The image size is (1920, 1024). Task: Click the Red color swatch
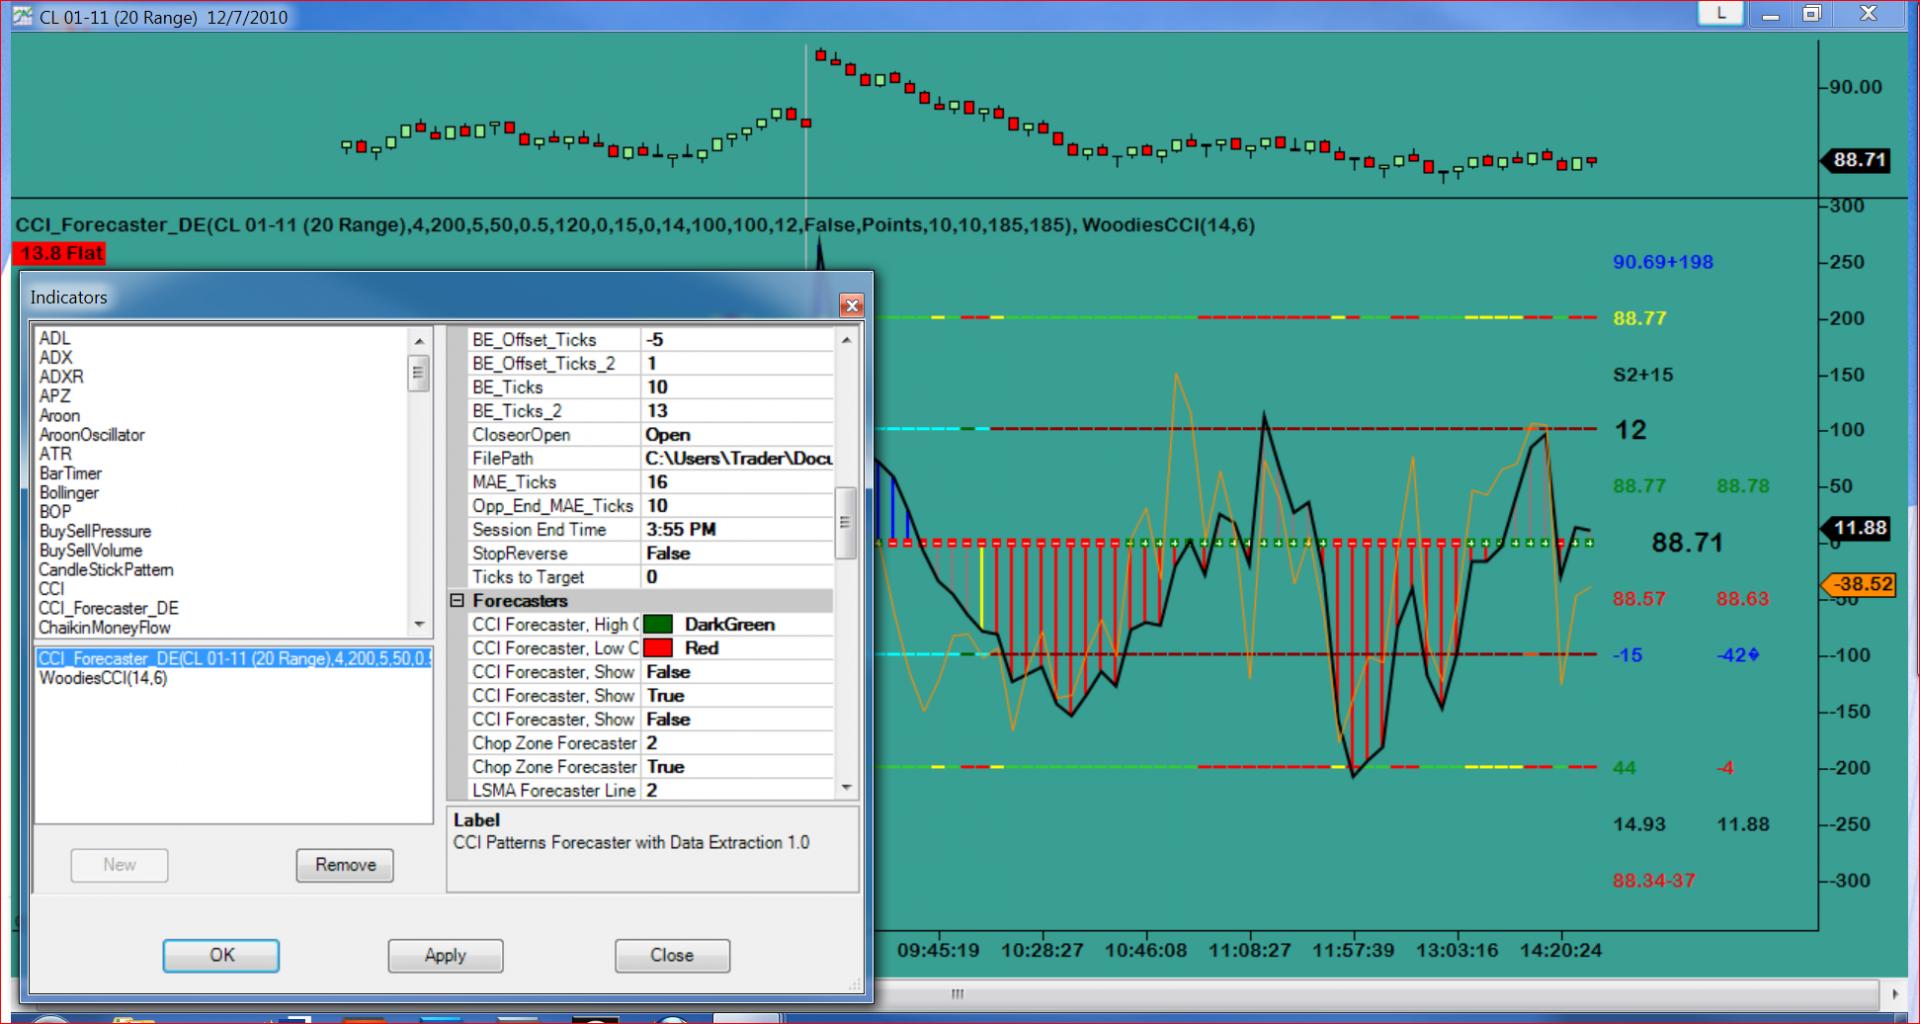(x=657, y=648)
